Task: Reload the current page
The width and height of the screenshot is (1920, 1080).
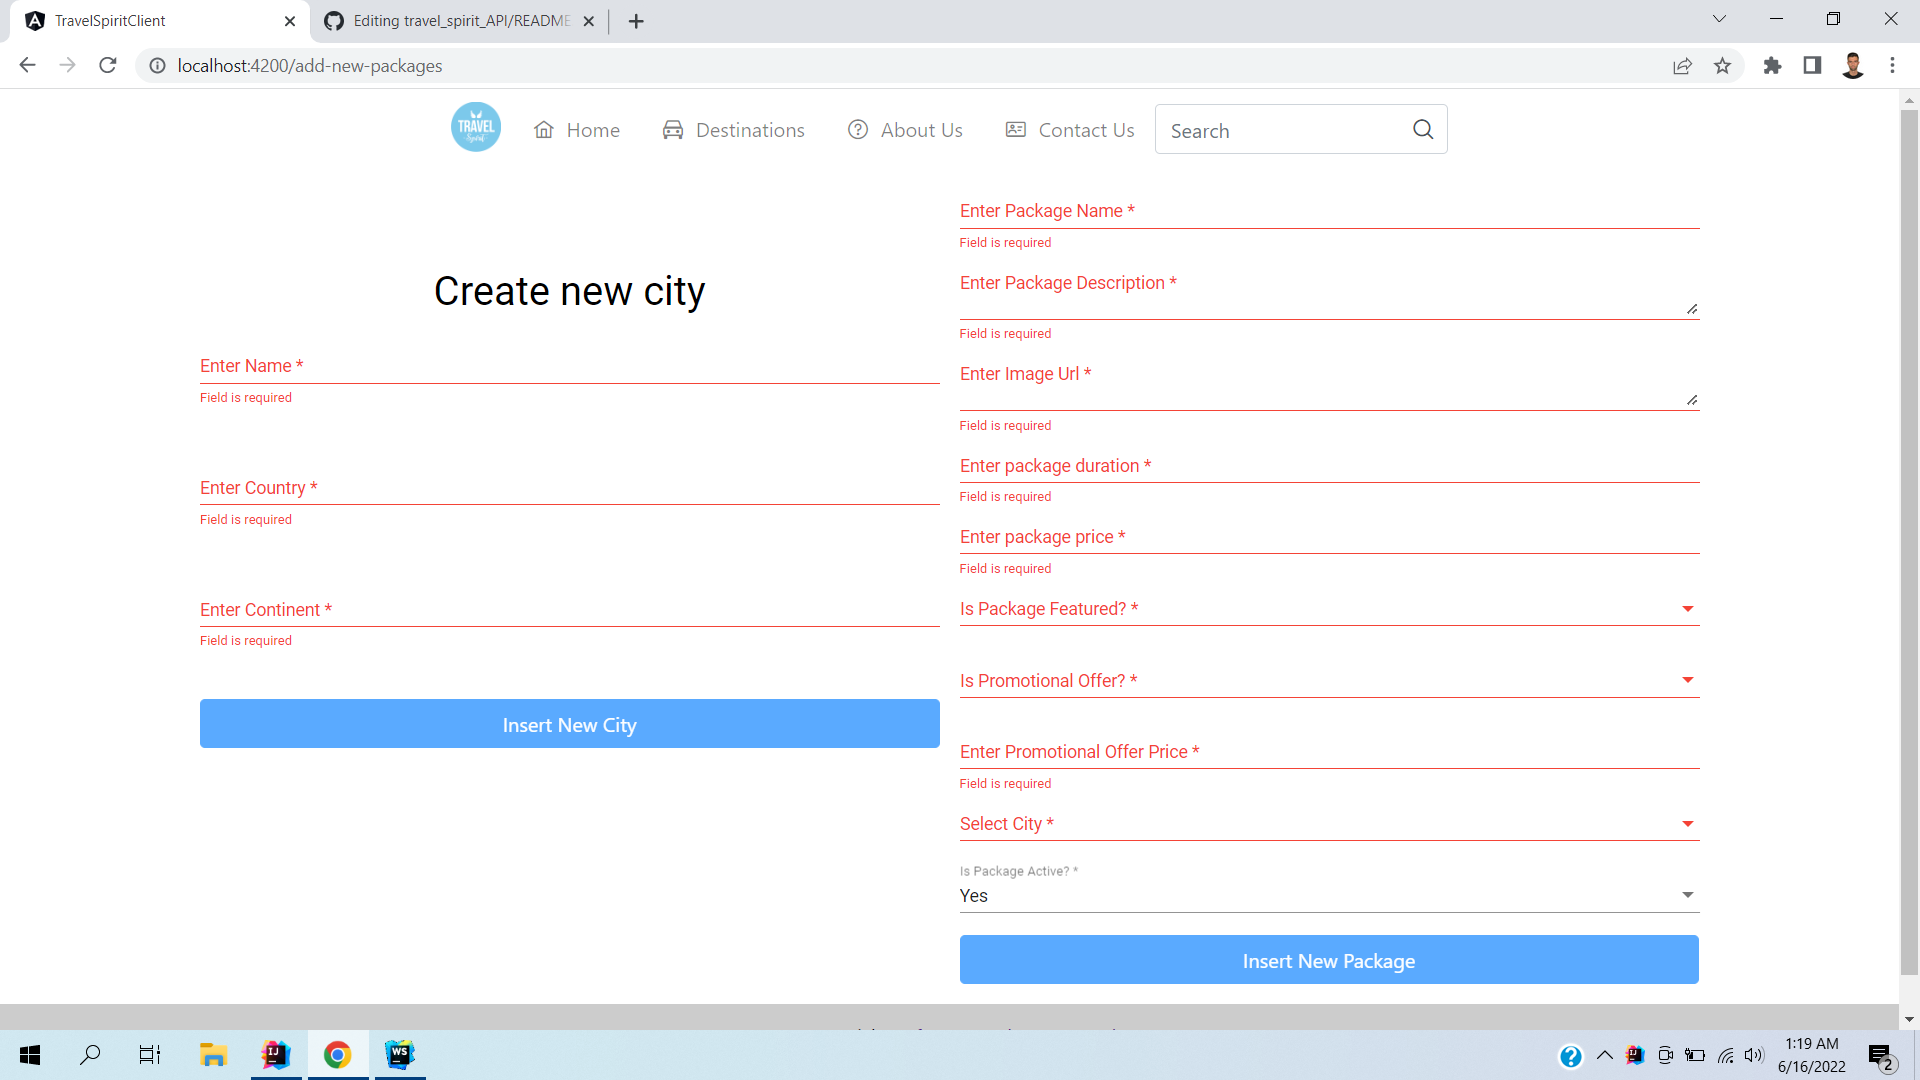Action: tap(108, 66)
